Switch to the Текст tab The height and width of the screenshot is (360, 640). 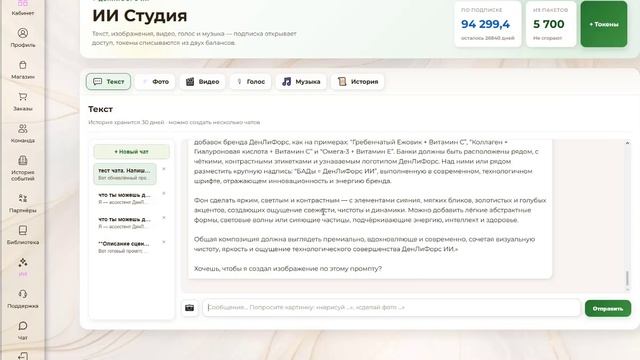[x=109, y=82]
